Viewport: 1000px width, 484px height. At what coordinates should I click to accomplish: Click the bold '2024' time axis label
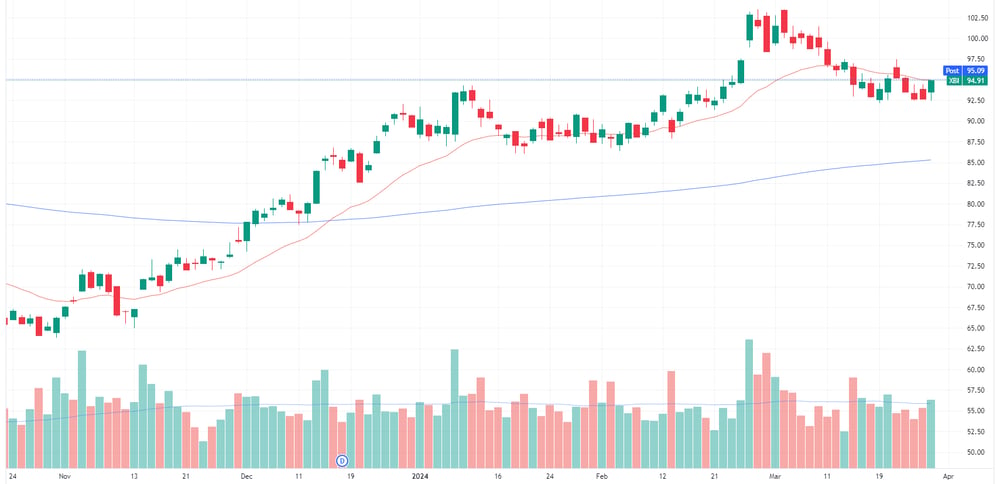[420, 476]
